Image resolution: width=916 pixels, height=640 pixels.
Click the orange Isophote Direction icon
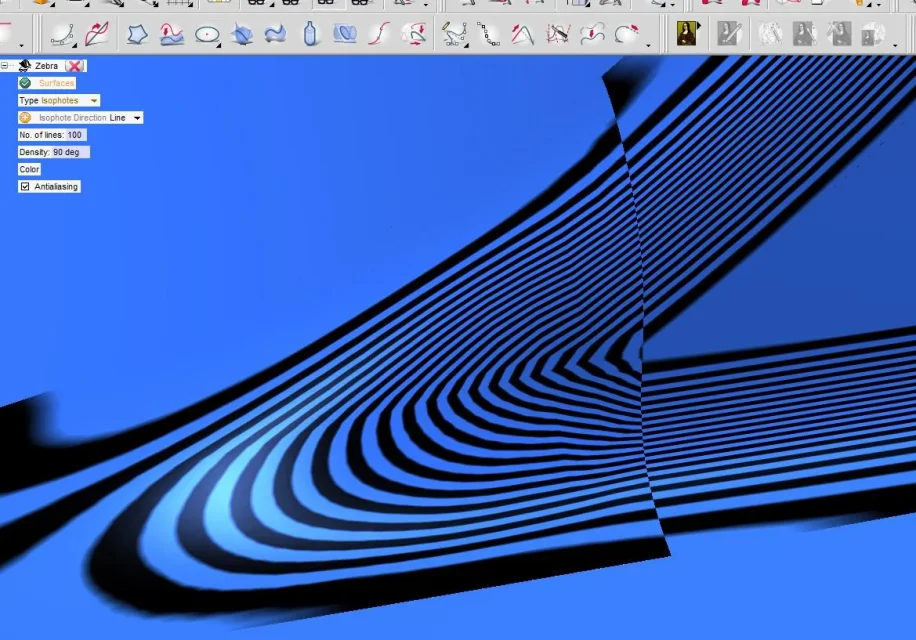pos(25,117)
